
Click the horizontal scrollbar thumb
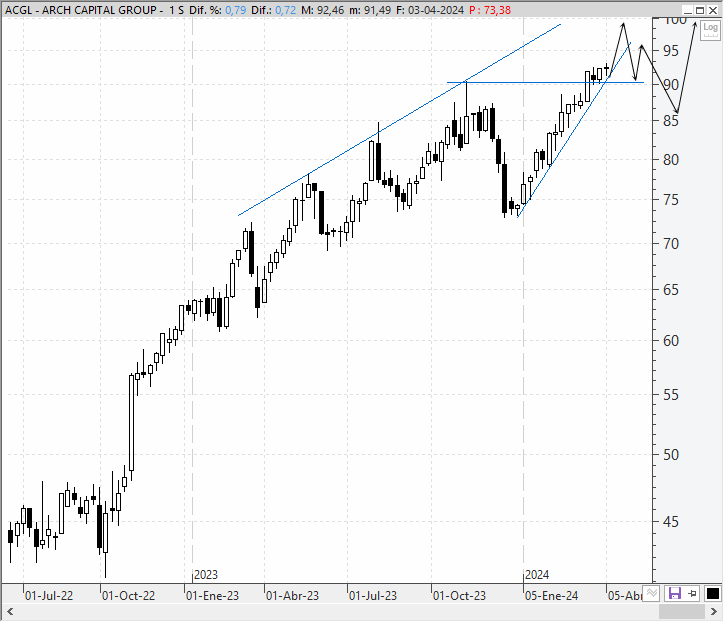pos(682,612)
